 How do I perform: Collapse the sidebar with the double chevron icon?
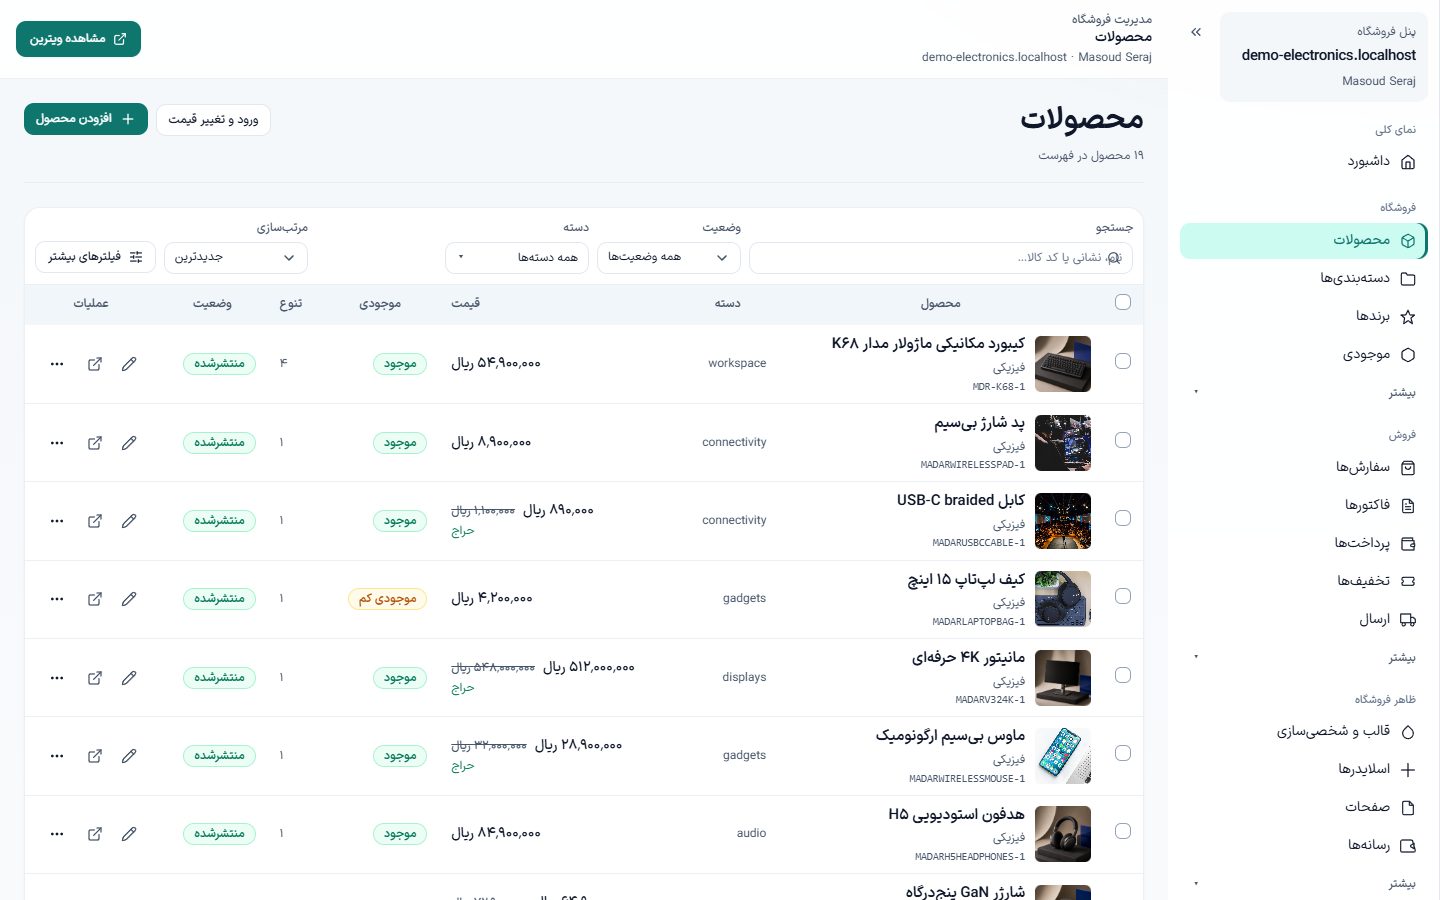1196,32
